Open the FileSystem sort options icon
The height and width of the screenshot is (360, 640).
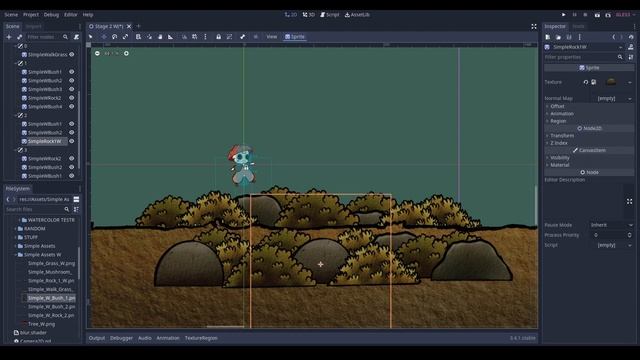pos(76,209)
